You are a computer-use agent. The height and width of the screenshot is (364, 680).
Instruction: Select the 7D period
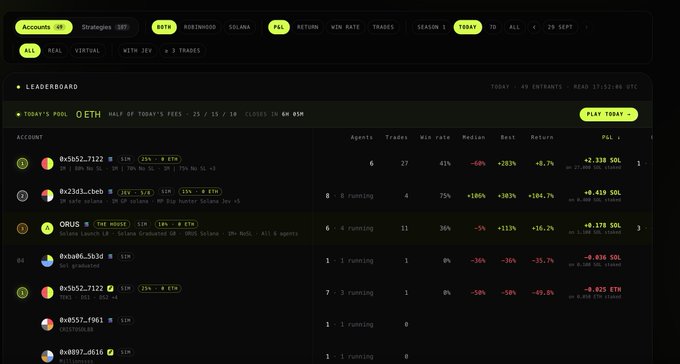pos(493,27)
